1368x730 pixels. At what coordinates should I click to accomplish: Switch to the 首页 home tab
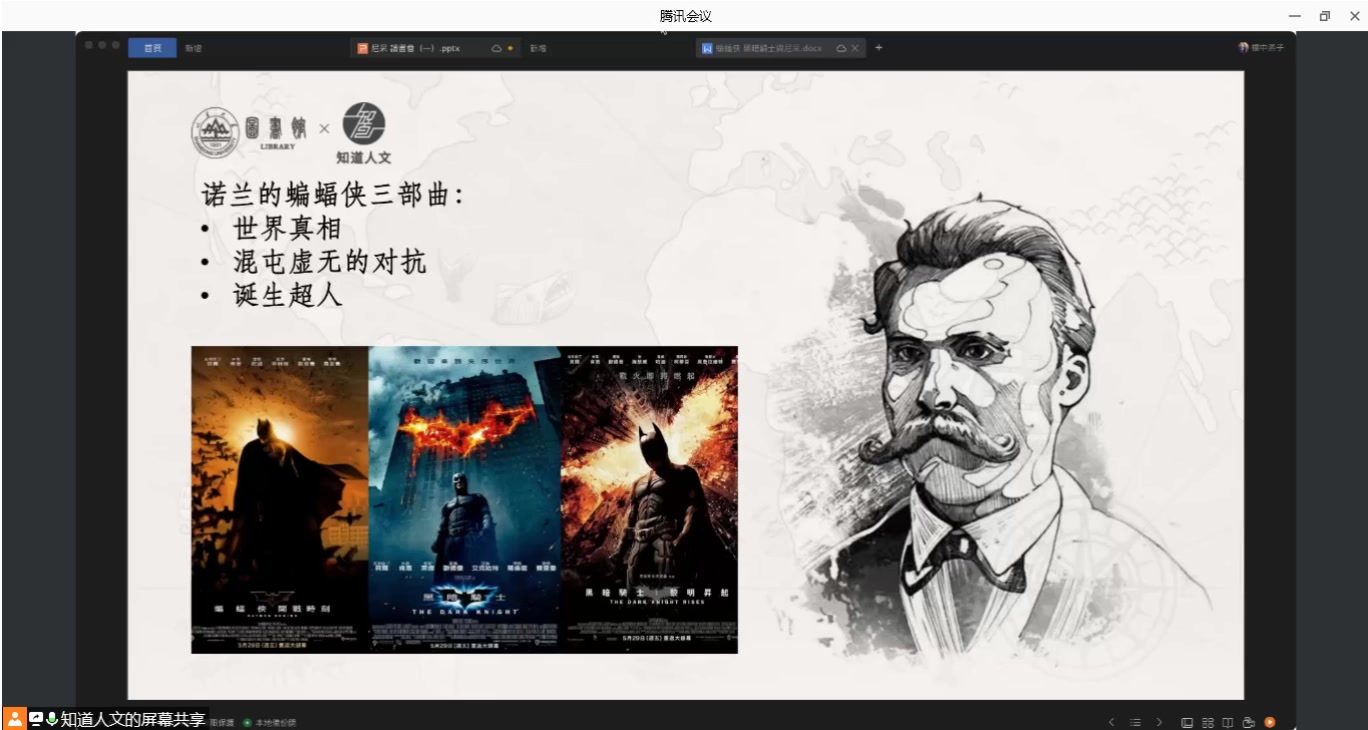[x=152, y=48]
